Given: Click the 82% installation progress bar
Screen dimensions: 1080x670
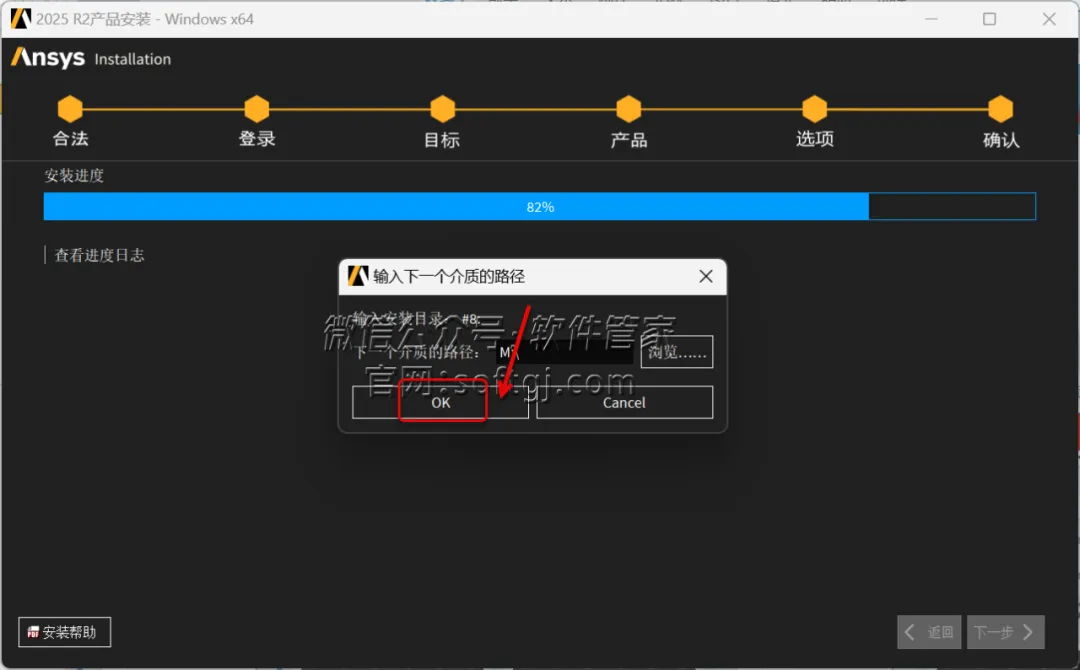Looking at the screenshot, I should tap(539, 207).
